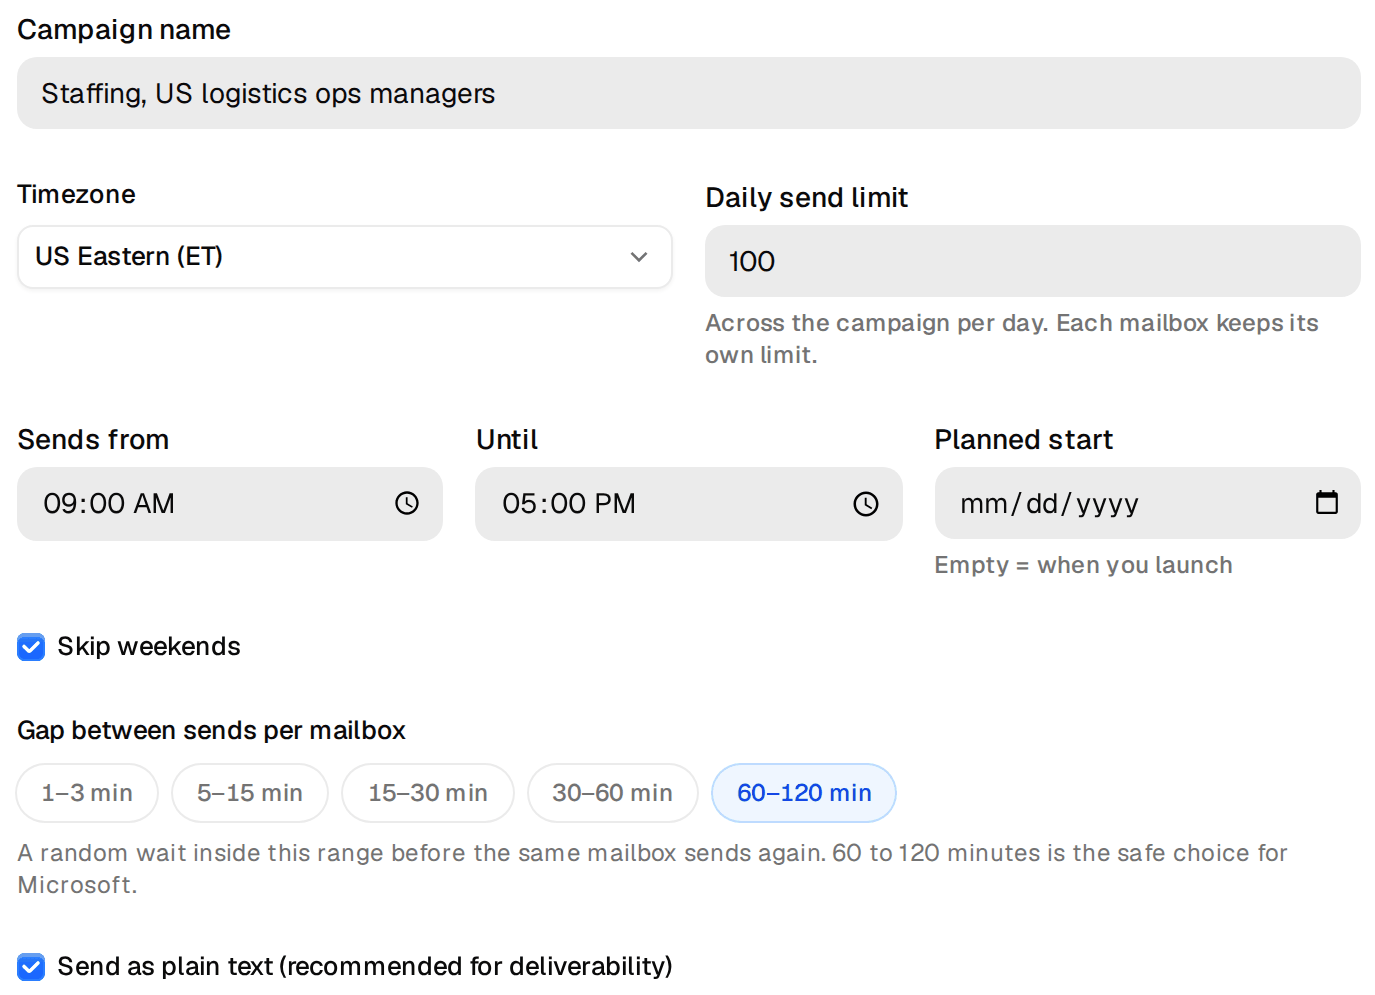Click the Gap between sends per mailbox heading

212,731
